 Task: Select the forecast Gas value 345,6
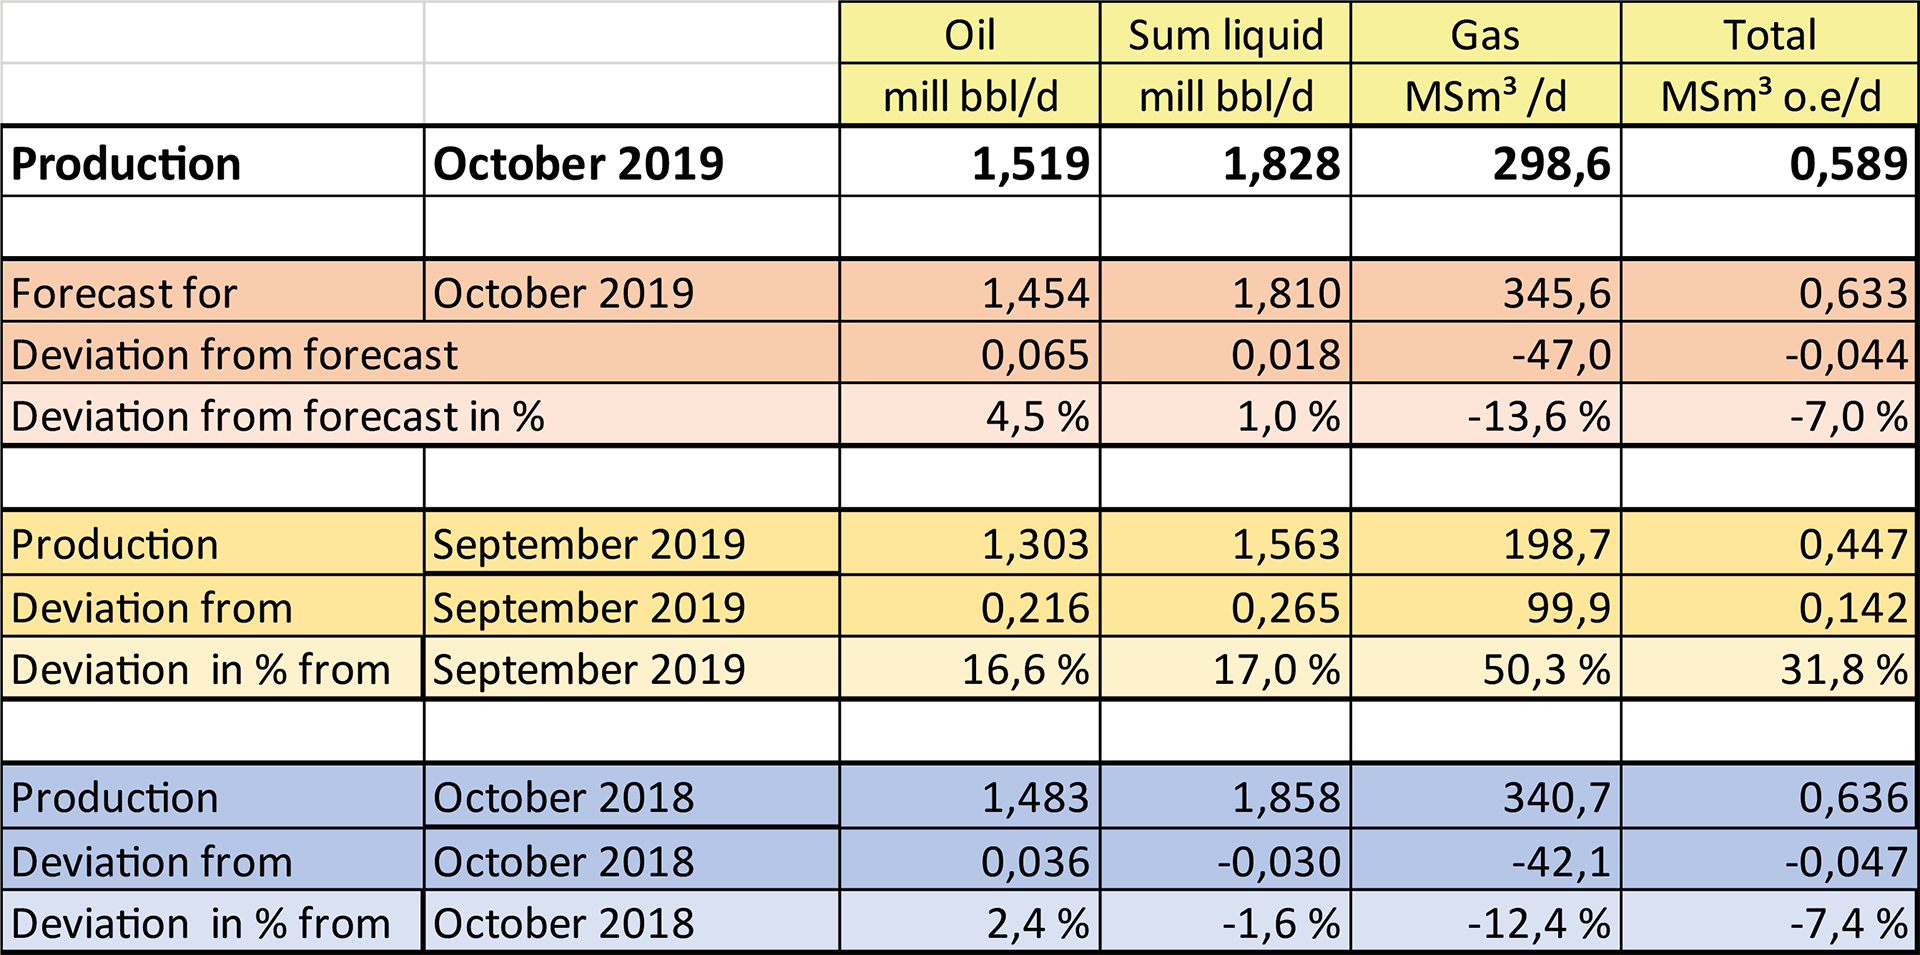click(x=1556, y=294)
